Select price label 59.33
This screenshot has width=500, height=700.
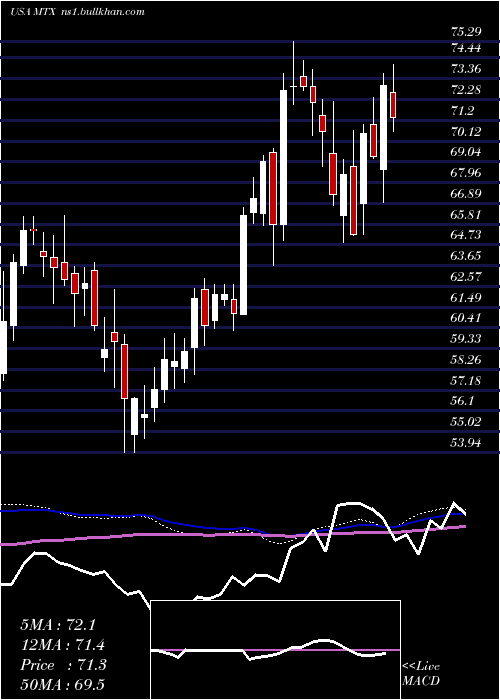click(x=466, y=338)
